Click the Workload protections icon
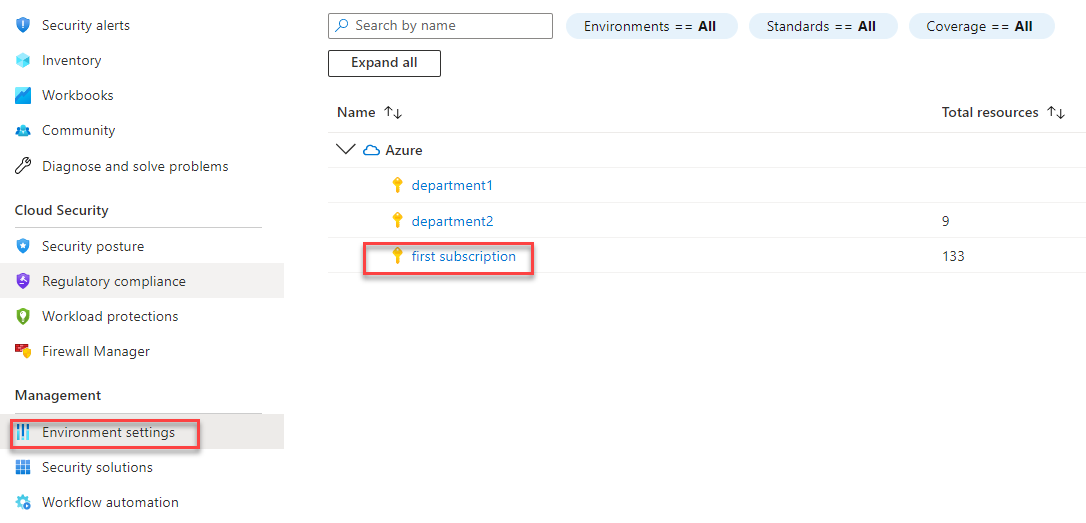The width and height of the screenshot is (1086, 523). (23, 316)
